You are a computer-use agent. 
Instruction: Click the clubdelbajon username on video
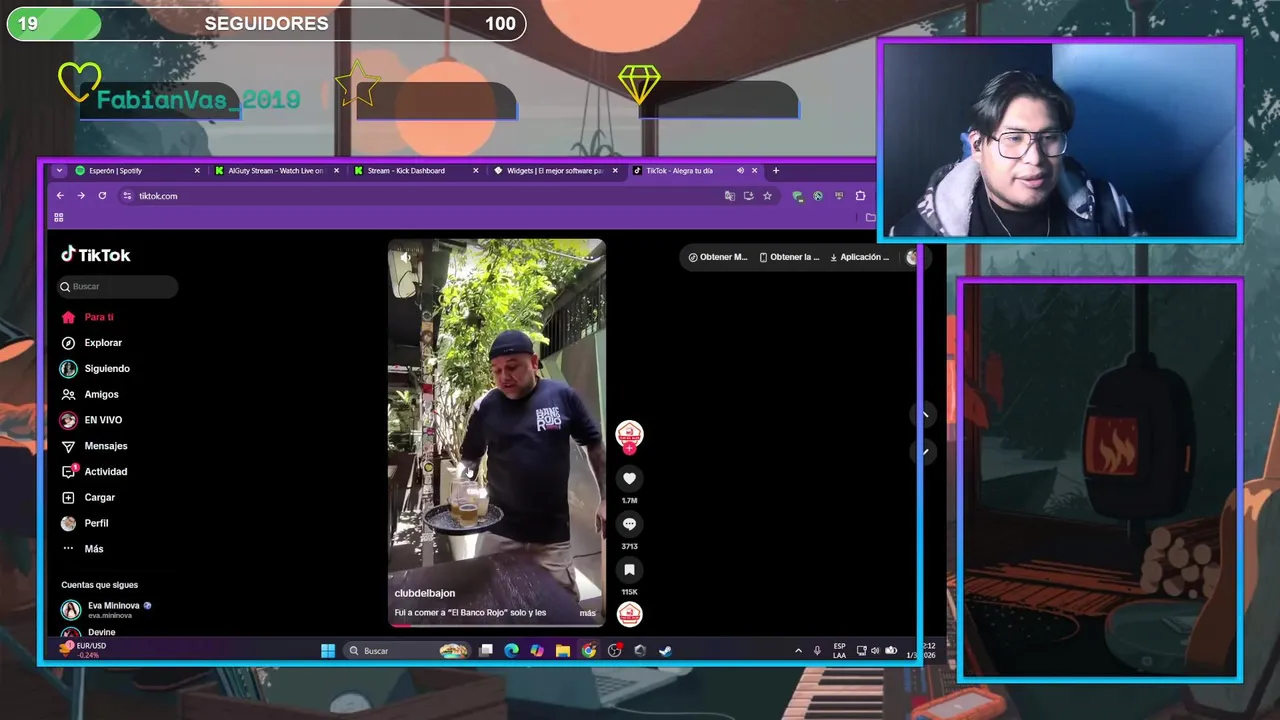pyautogui.click(x=425, y=594)
